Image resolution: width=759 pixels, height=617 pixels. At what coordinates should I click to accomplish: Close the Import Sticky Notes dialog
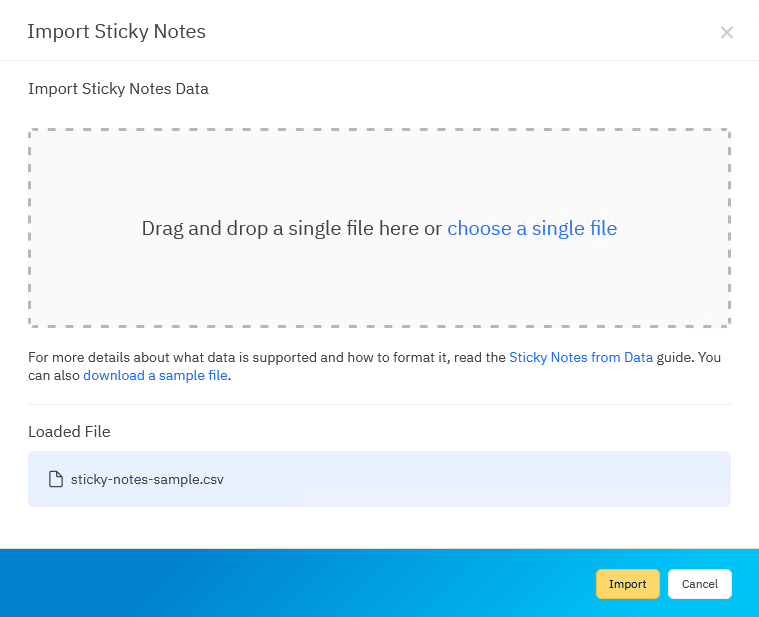pos(727,32)
